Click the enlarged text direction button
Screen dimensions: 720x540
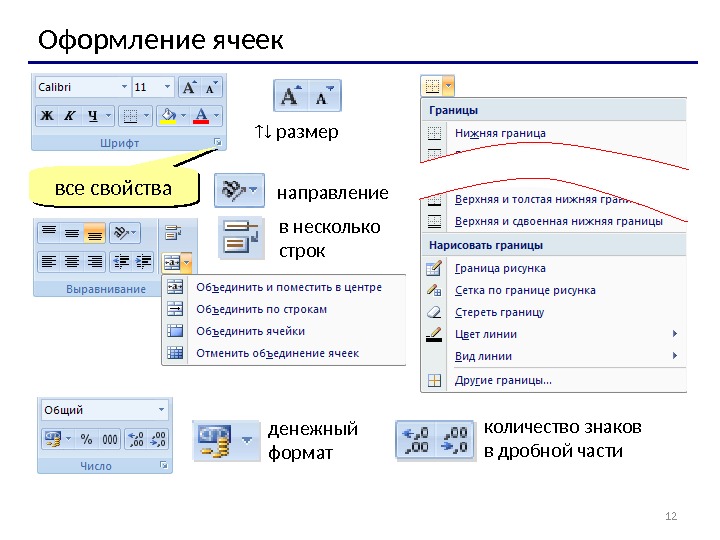(x=239, y=190)
